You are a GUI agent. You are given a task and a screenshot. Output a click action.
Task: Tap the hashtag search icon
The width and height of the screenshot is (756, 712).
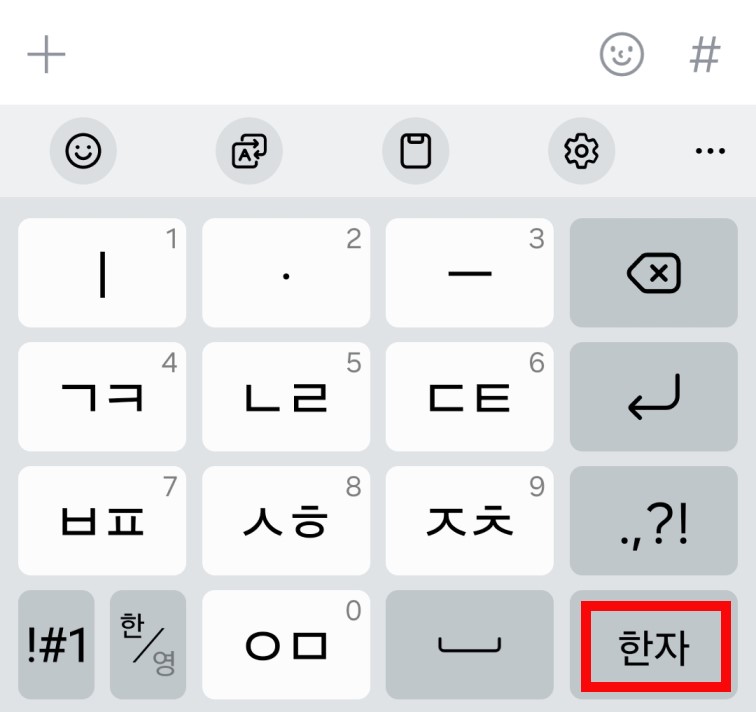[x=705, y=54]
